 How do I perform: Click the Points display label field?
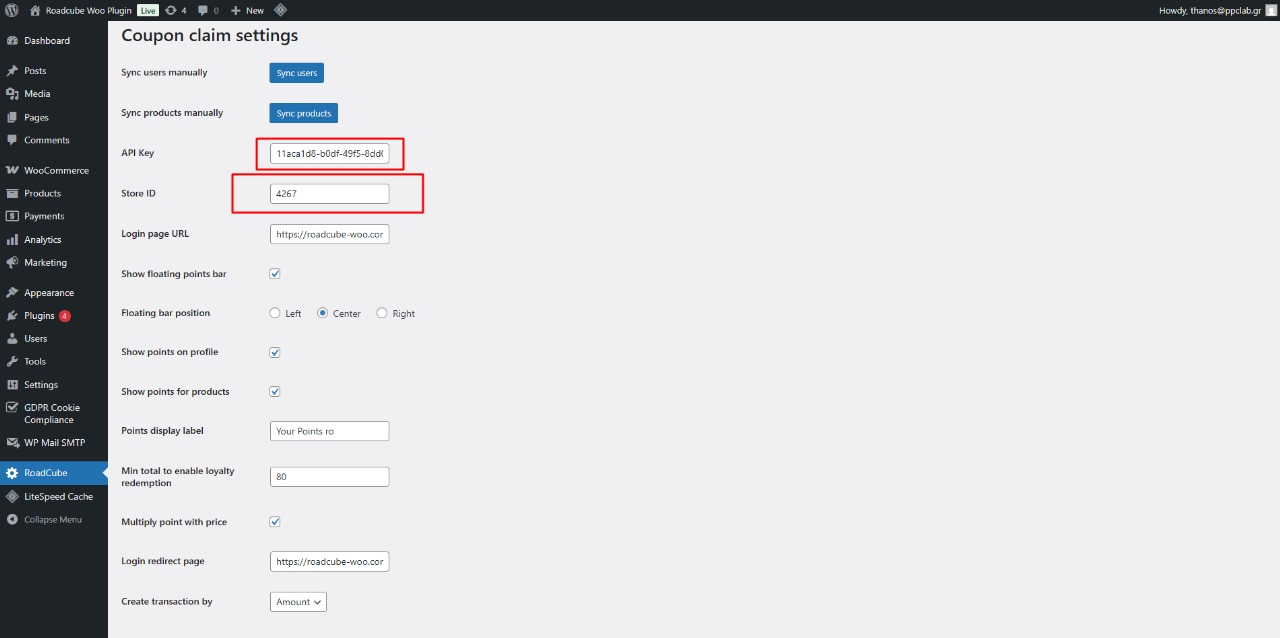329,431
